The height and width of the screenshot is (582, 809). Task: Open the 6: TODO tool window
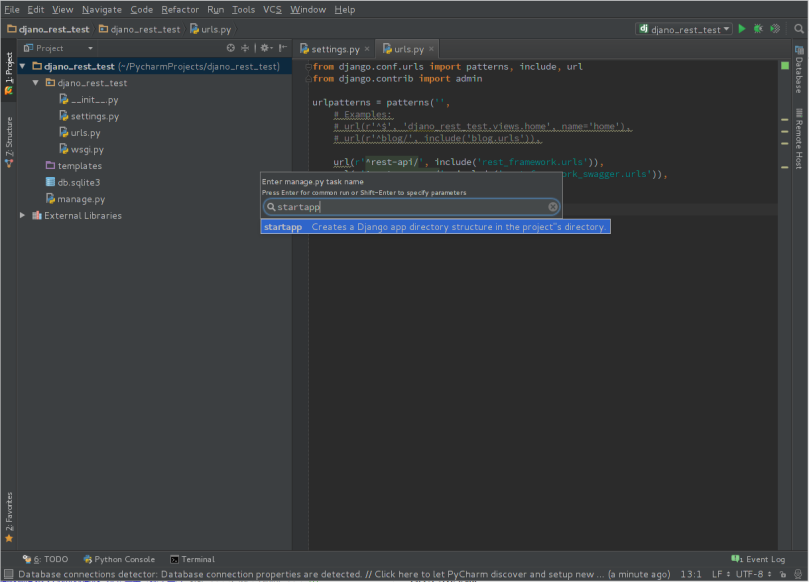point(45,559)
